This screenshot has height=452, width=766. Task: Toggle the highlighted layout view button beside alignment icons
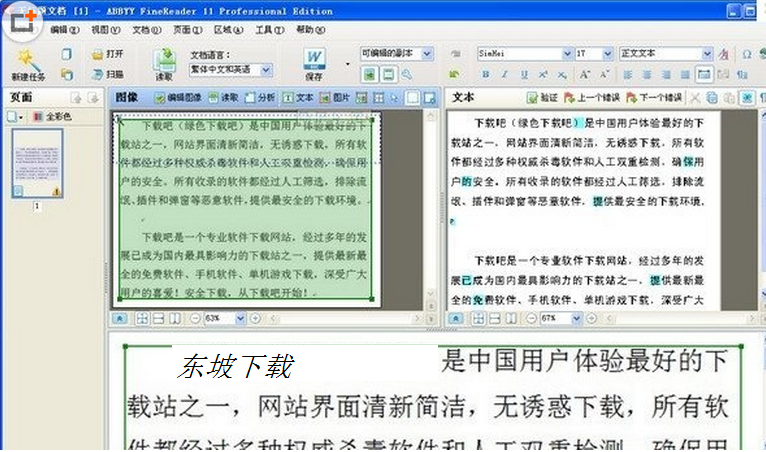704,74
